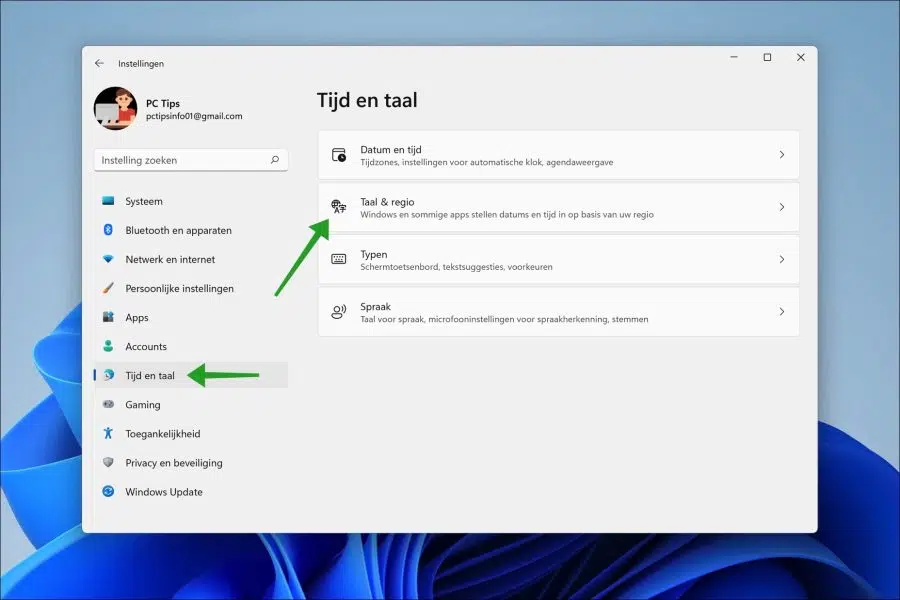The width and height of the screenshot is (900, 600).
Task: Click the Tijd en taal globe clock icon
Action: 108,376
